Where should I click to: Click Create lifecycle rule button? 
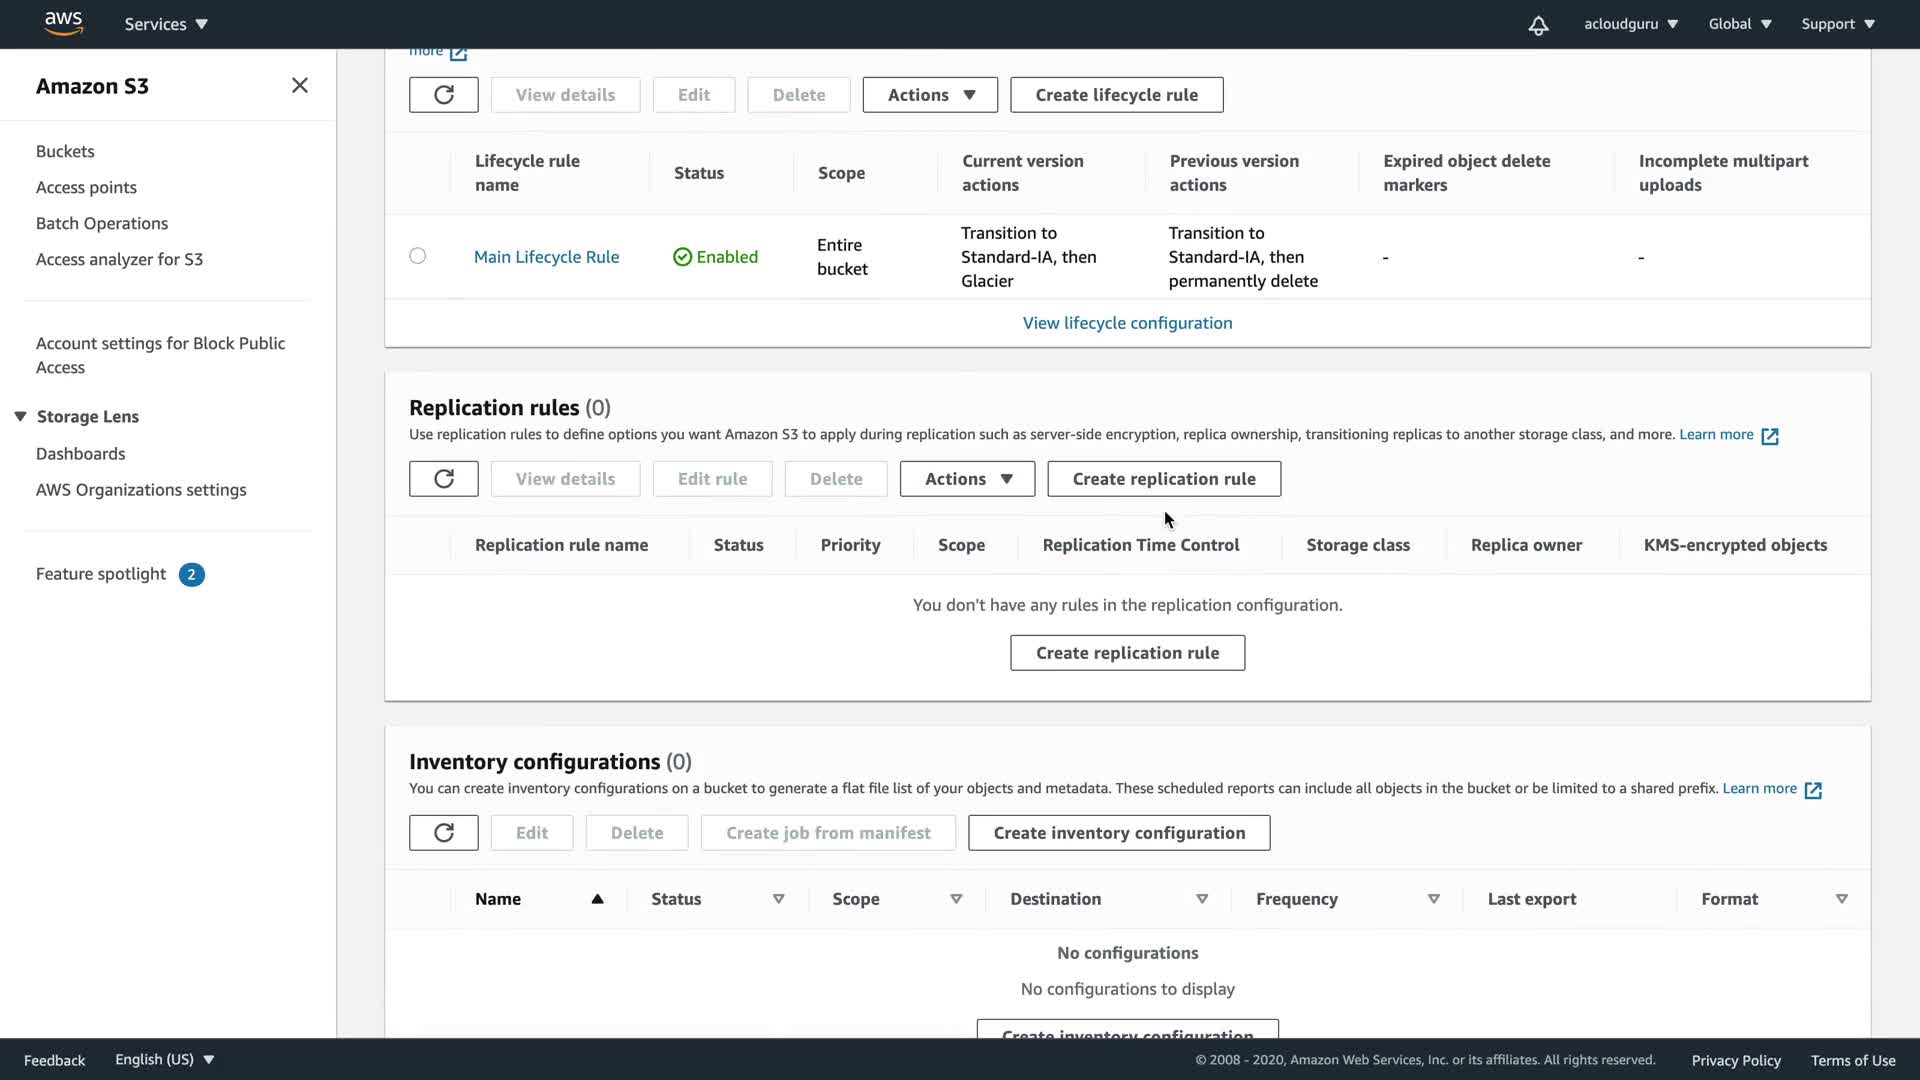1116,95
